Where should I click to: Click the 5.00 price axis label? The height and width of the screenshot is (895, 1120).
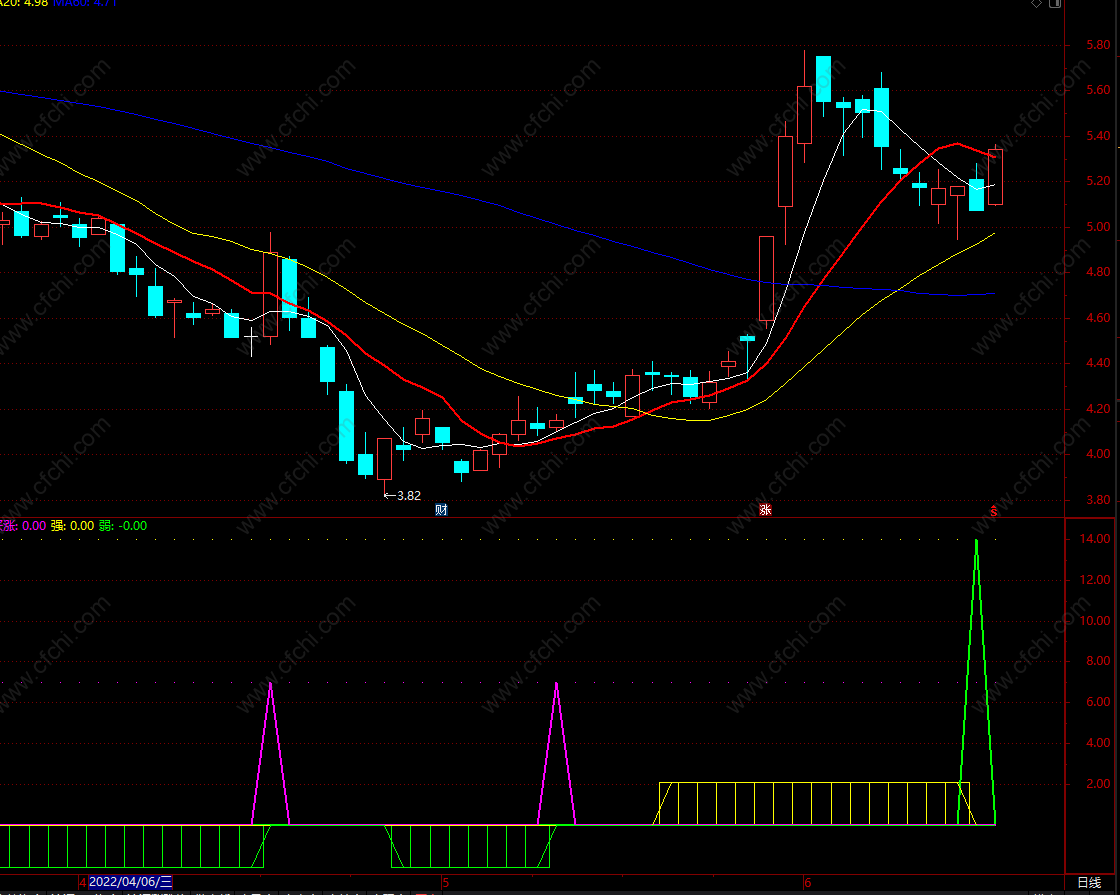tap(1099, 227)
